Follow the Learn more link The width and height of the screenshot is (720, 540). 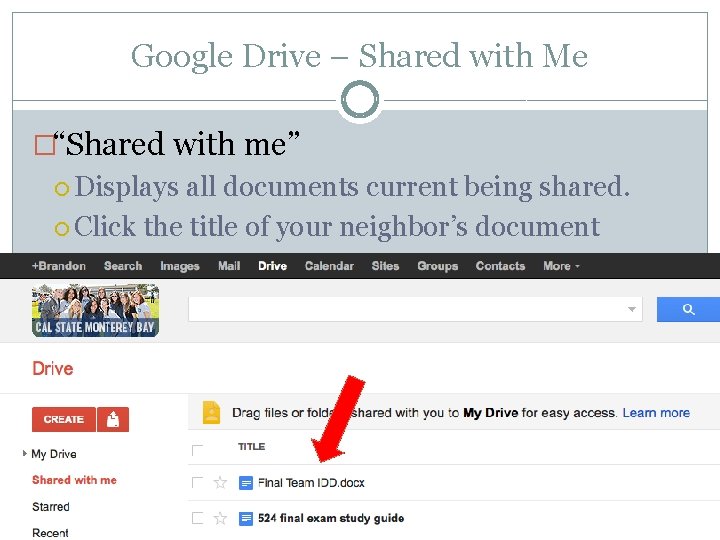point(656,413)
